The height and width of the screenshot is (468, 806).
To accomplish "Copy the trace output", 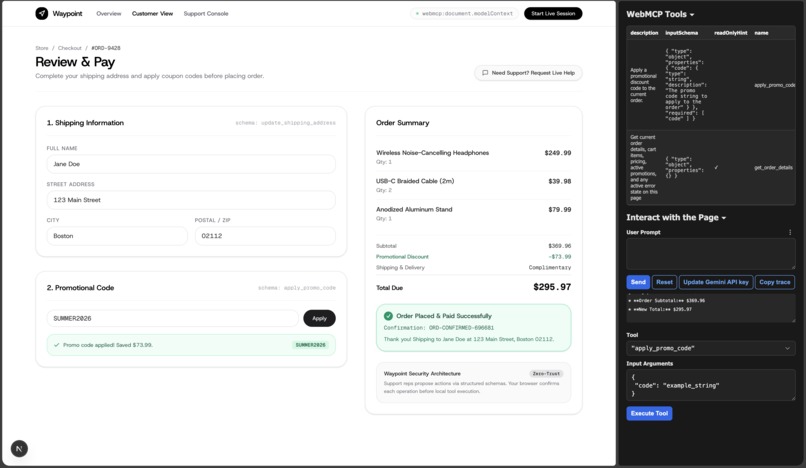I will (775, 282).
